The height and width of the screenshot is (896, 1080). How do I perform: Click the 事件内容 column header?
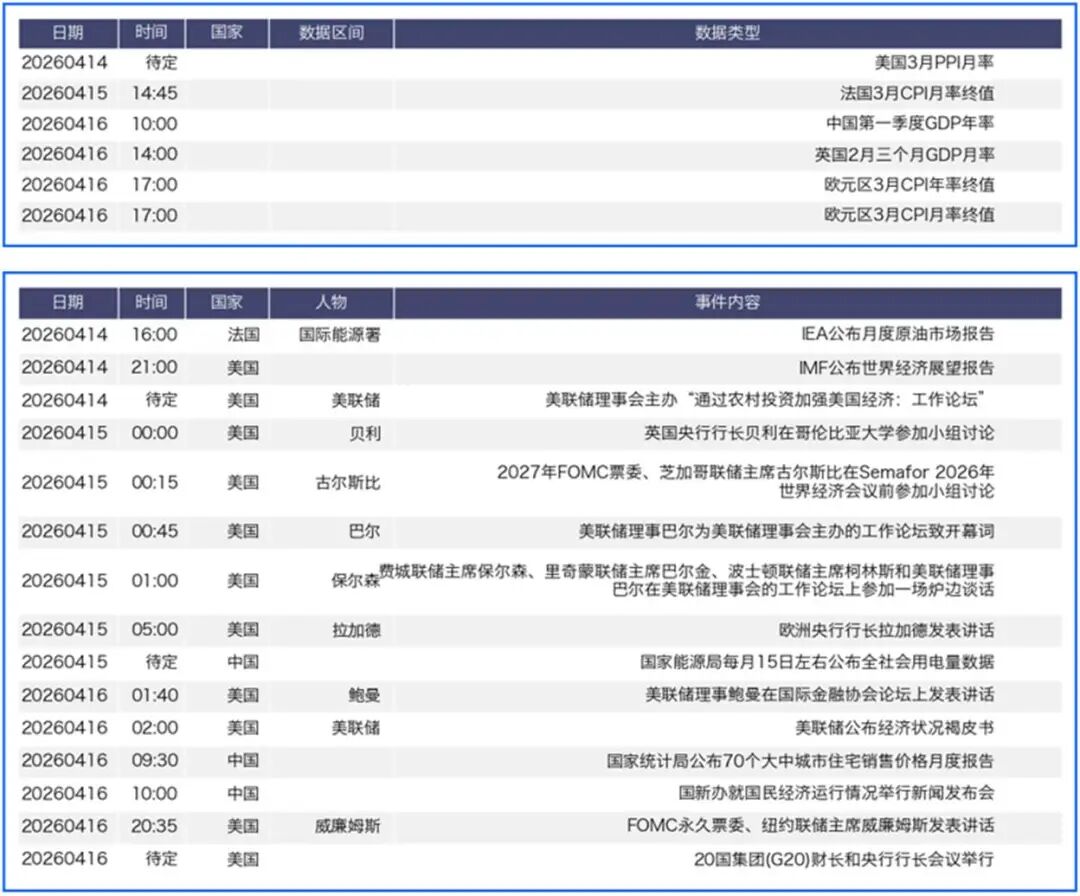(x=727, y=302)
